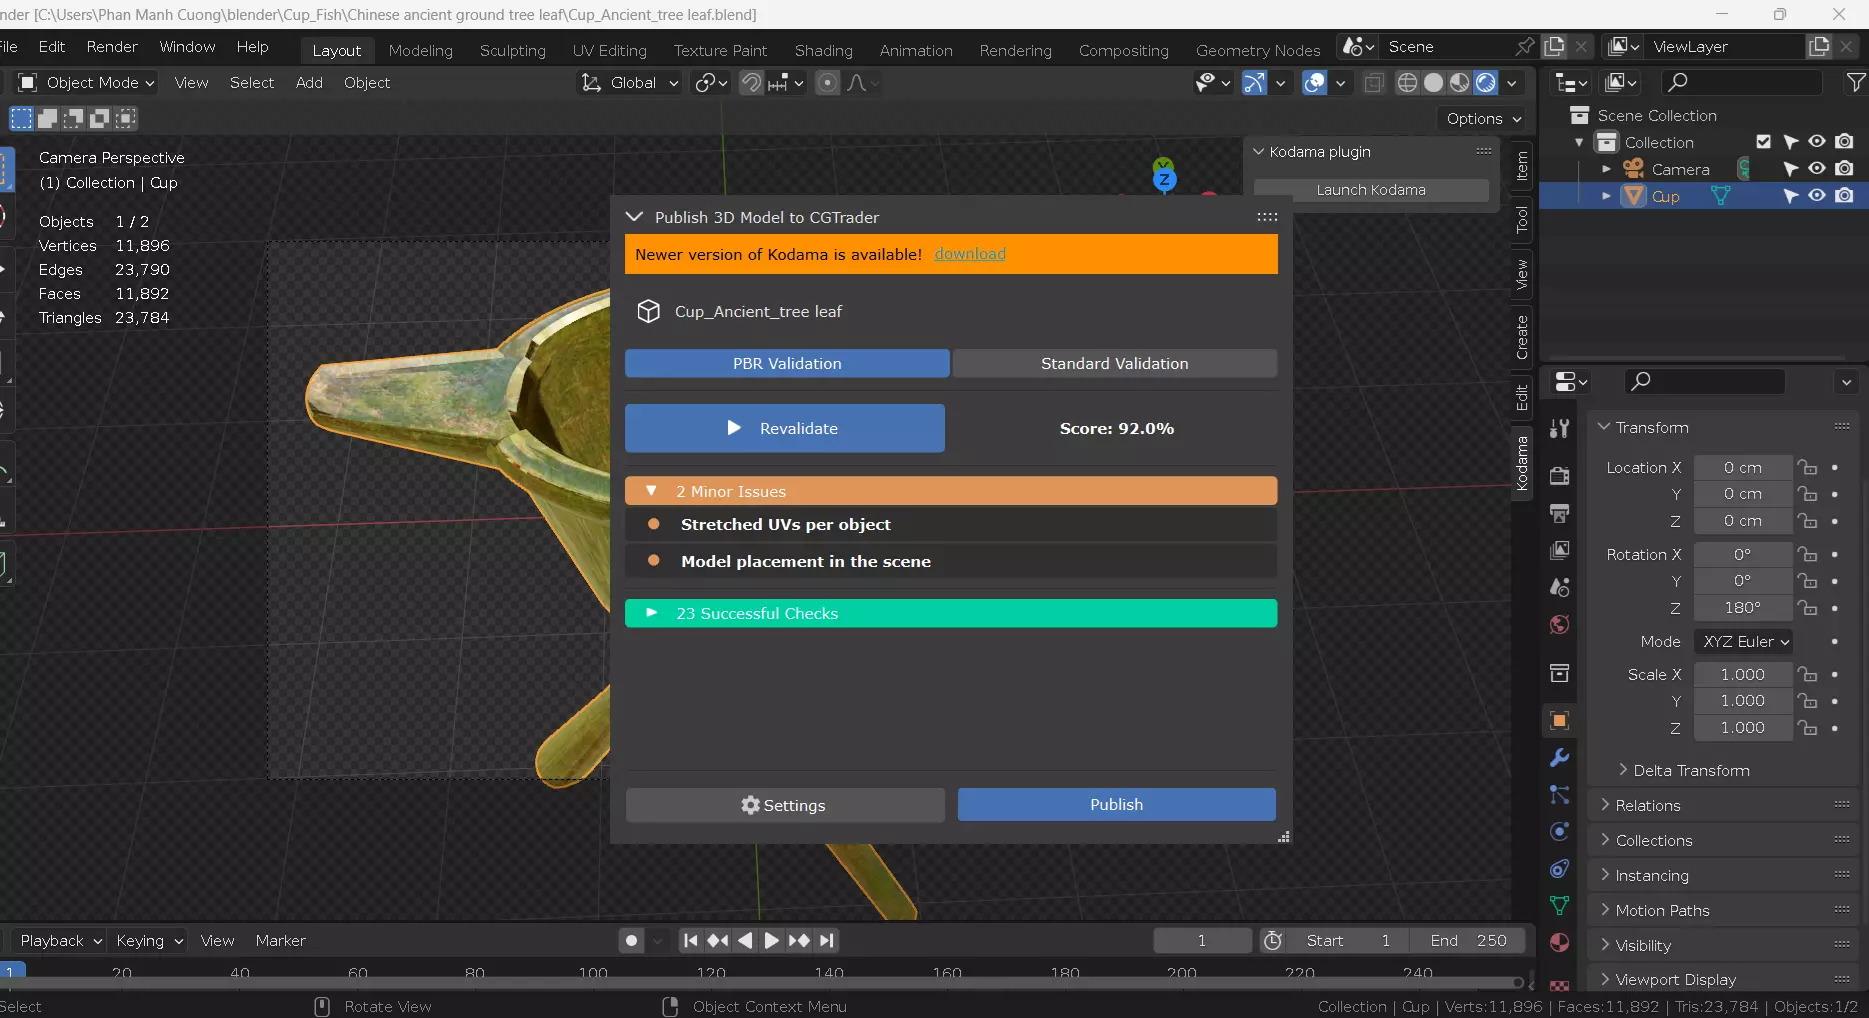Open the World properties tab icon
1869x1018 pixels.
[1559, 625]
